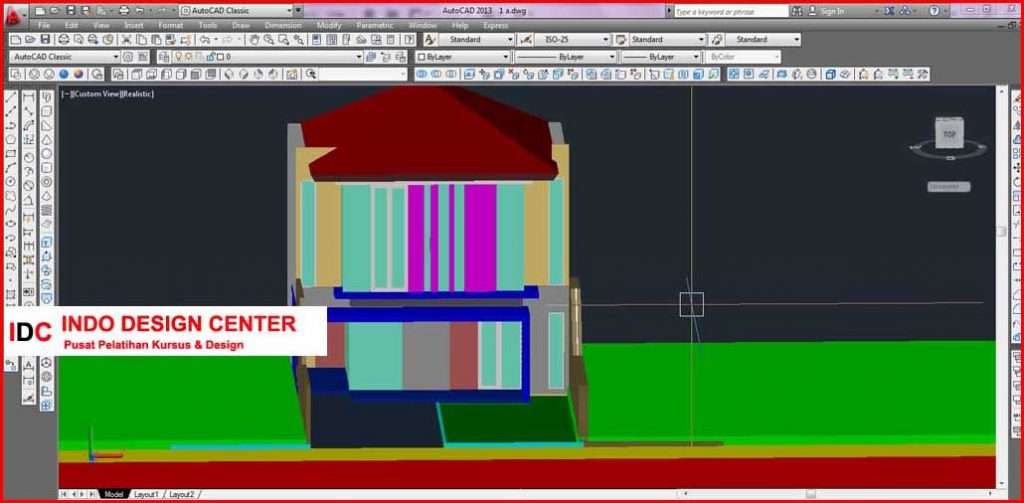Switch to SW Isometric view icon
The image size is (1024, 503).
[x=228, y=74]
